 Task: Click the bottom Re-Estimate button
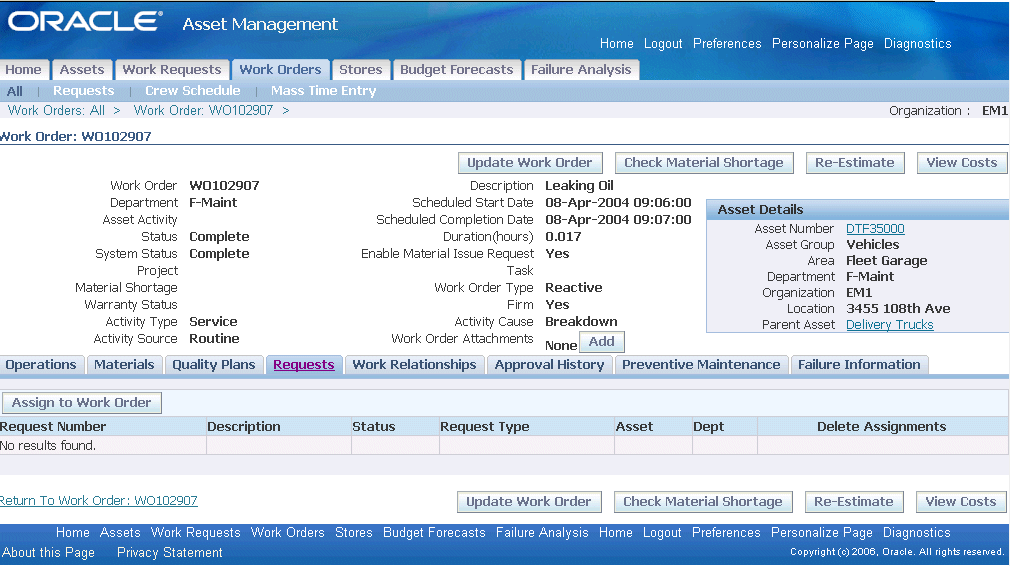click(x=854, y=502)
